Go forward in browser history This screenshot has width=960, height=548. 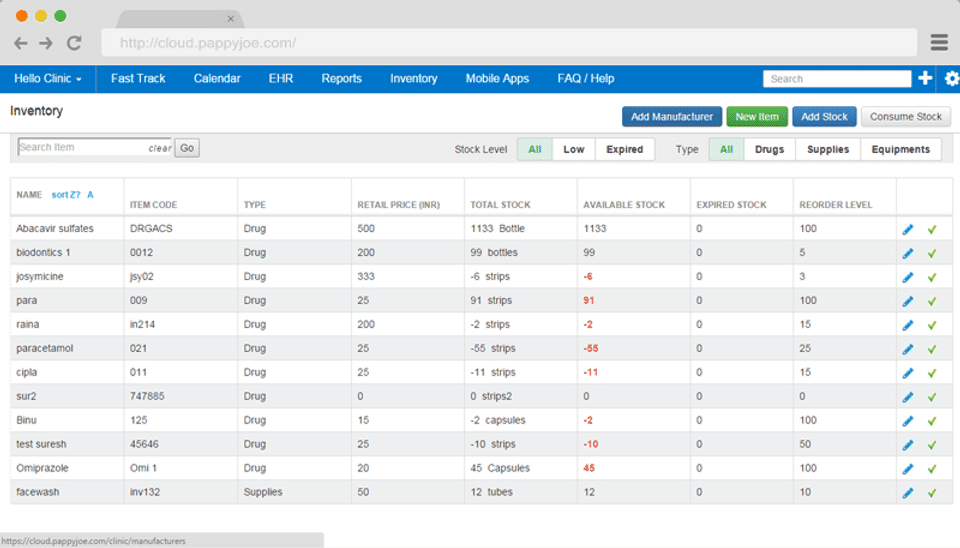point(46,43)
